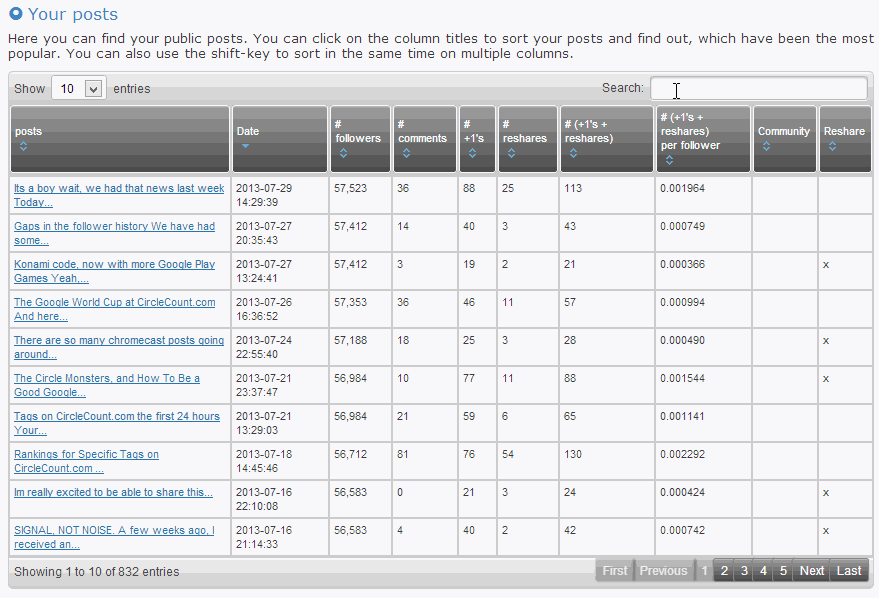The width and height of the screenshot is (879, 598).
Task: Click sort arrows in per follower header
Action: [669, 160]
